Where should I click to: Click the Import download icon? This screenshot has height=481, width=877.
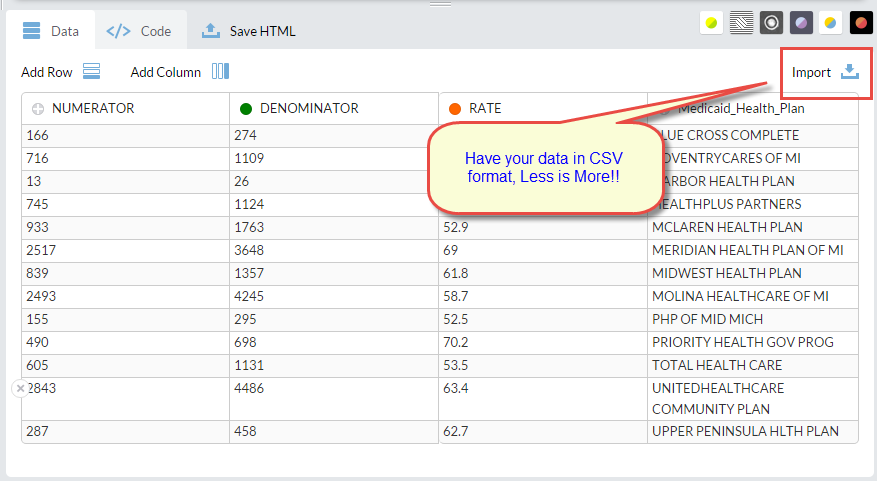coord(850,71)
